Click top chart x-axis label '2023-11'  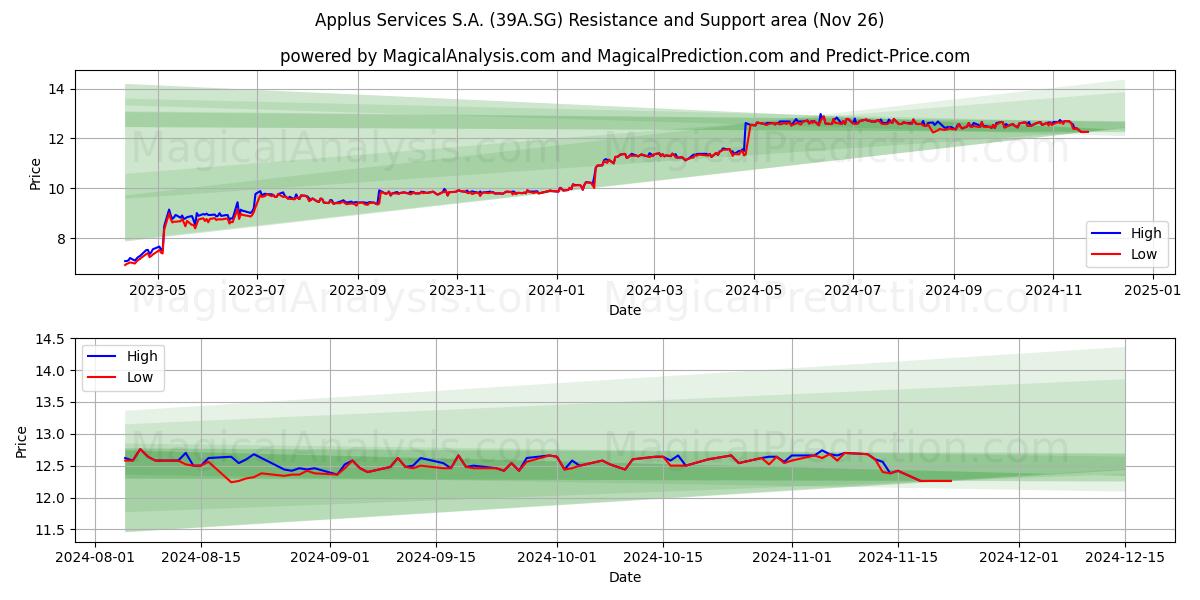pos(457,291)
